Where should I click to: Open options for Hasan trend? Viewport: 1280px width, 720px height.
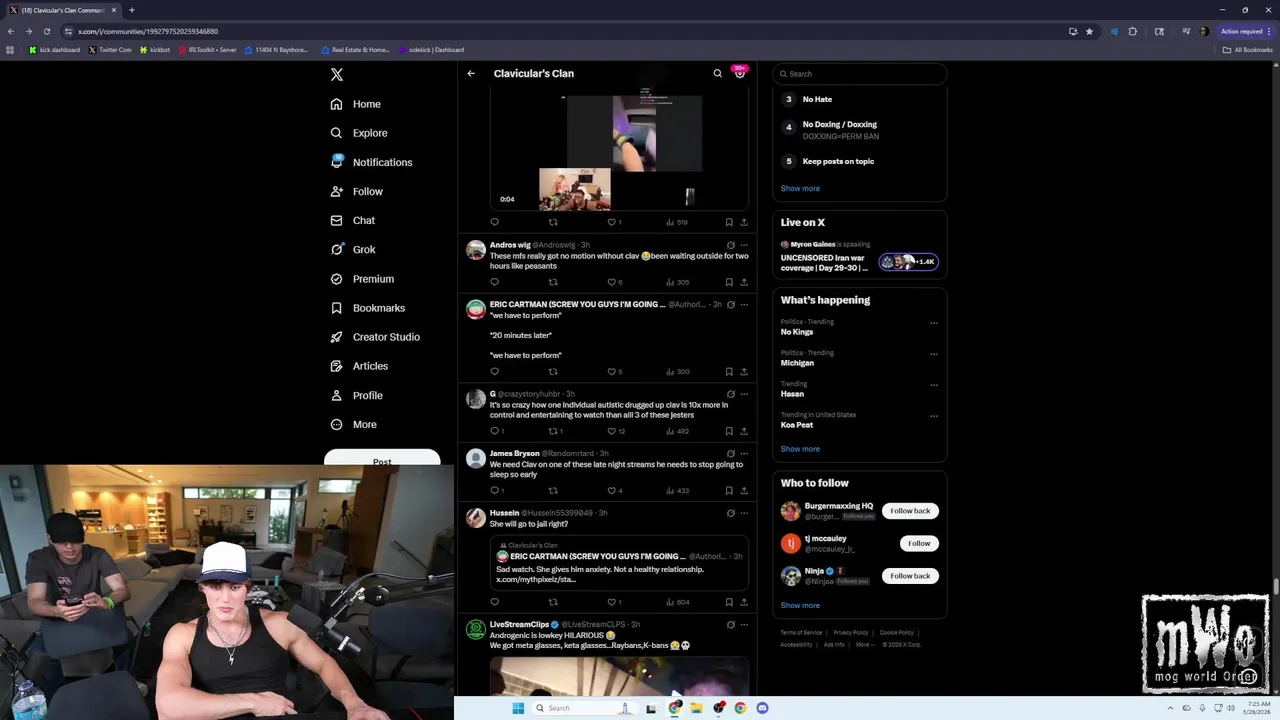pyautogui.click(x=934, y=385)
